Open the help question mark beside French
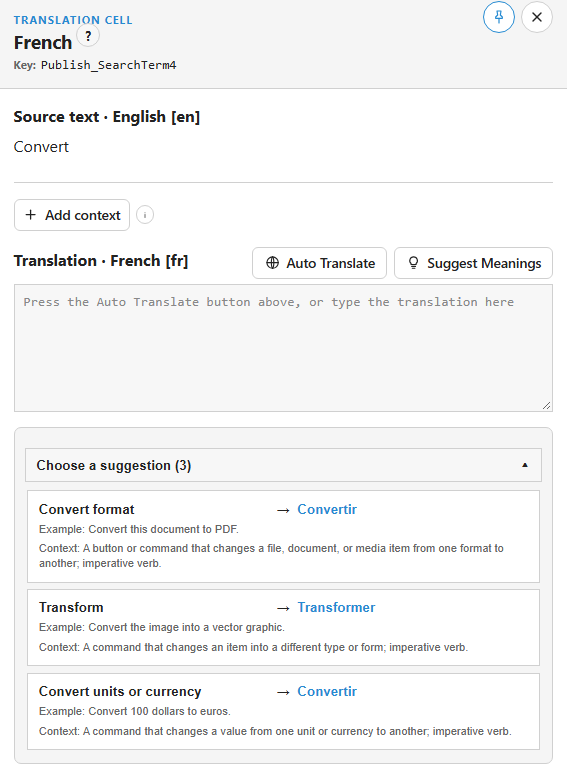 click(88, 36)
